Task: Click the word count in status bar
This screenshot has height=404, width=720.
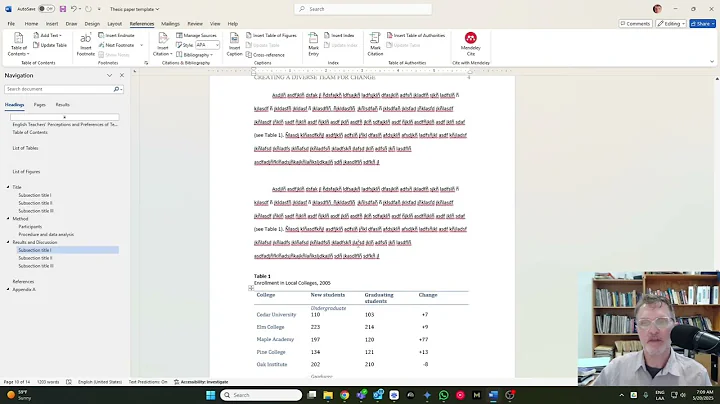Action: tap(48, 382)
